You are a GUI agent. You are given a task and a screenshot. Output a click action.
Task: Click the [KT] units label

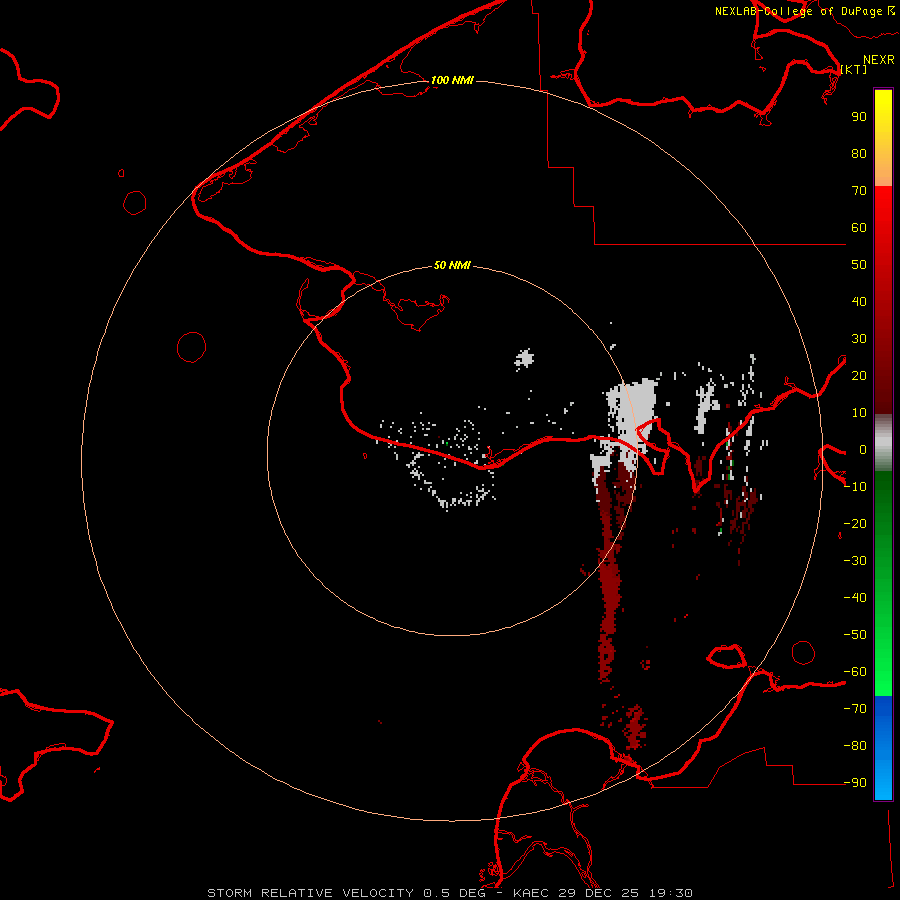(x=853, y=69)
